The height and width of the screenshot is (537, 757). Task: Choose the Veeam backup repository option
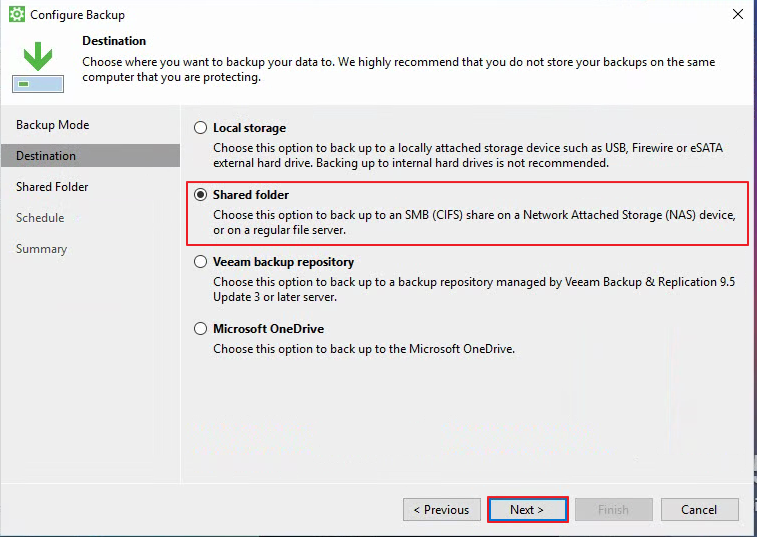click(x=200, y=262)
